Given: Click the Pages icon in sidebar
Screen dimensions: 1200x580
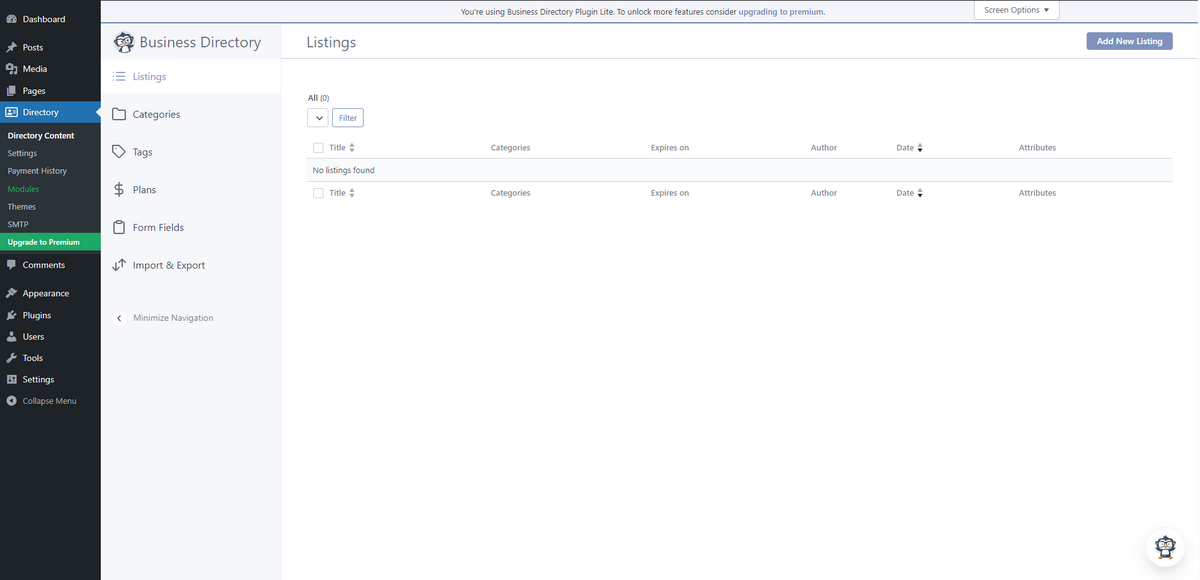Looking at the screenshot, I should (x=11, y=91).
